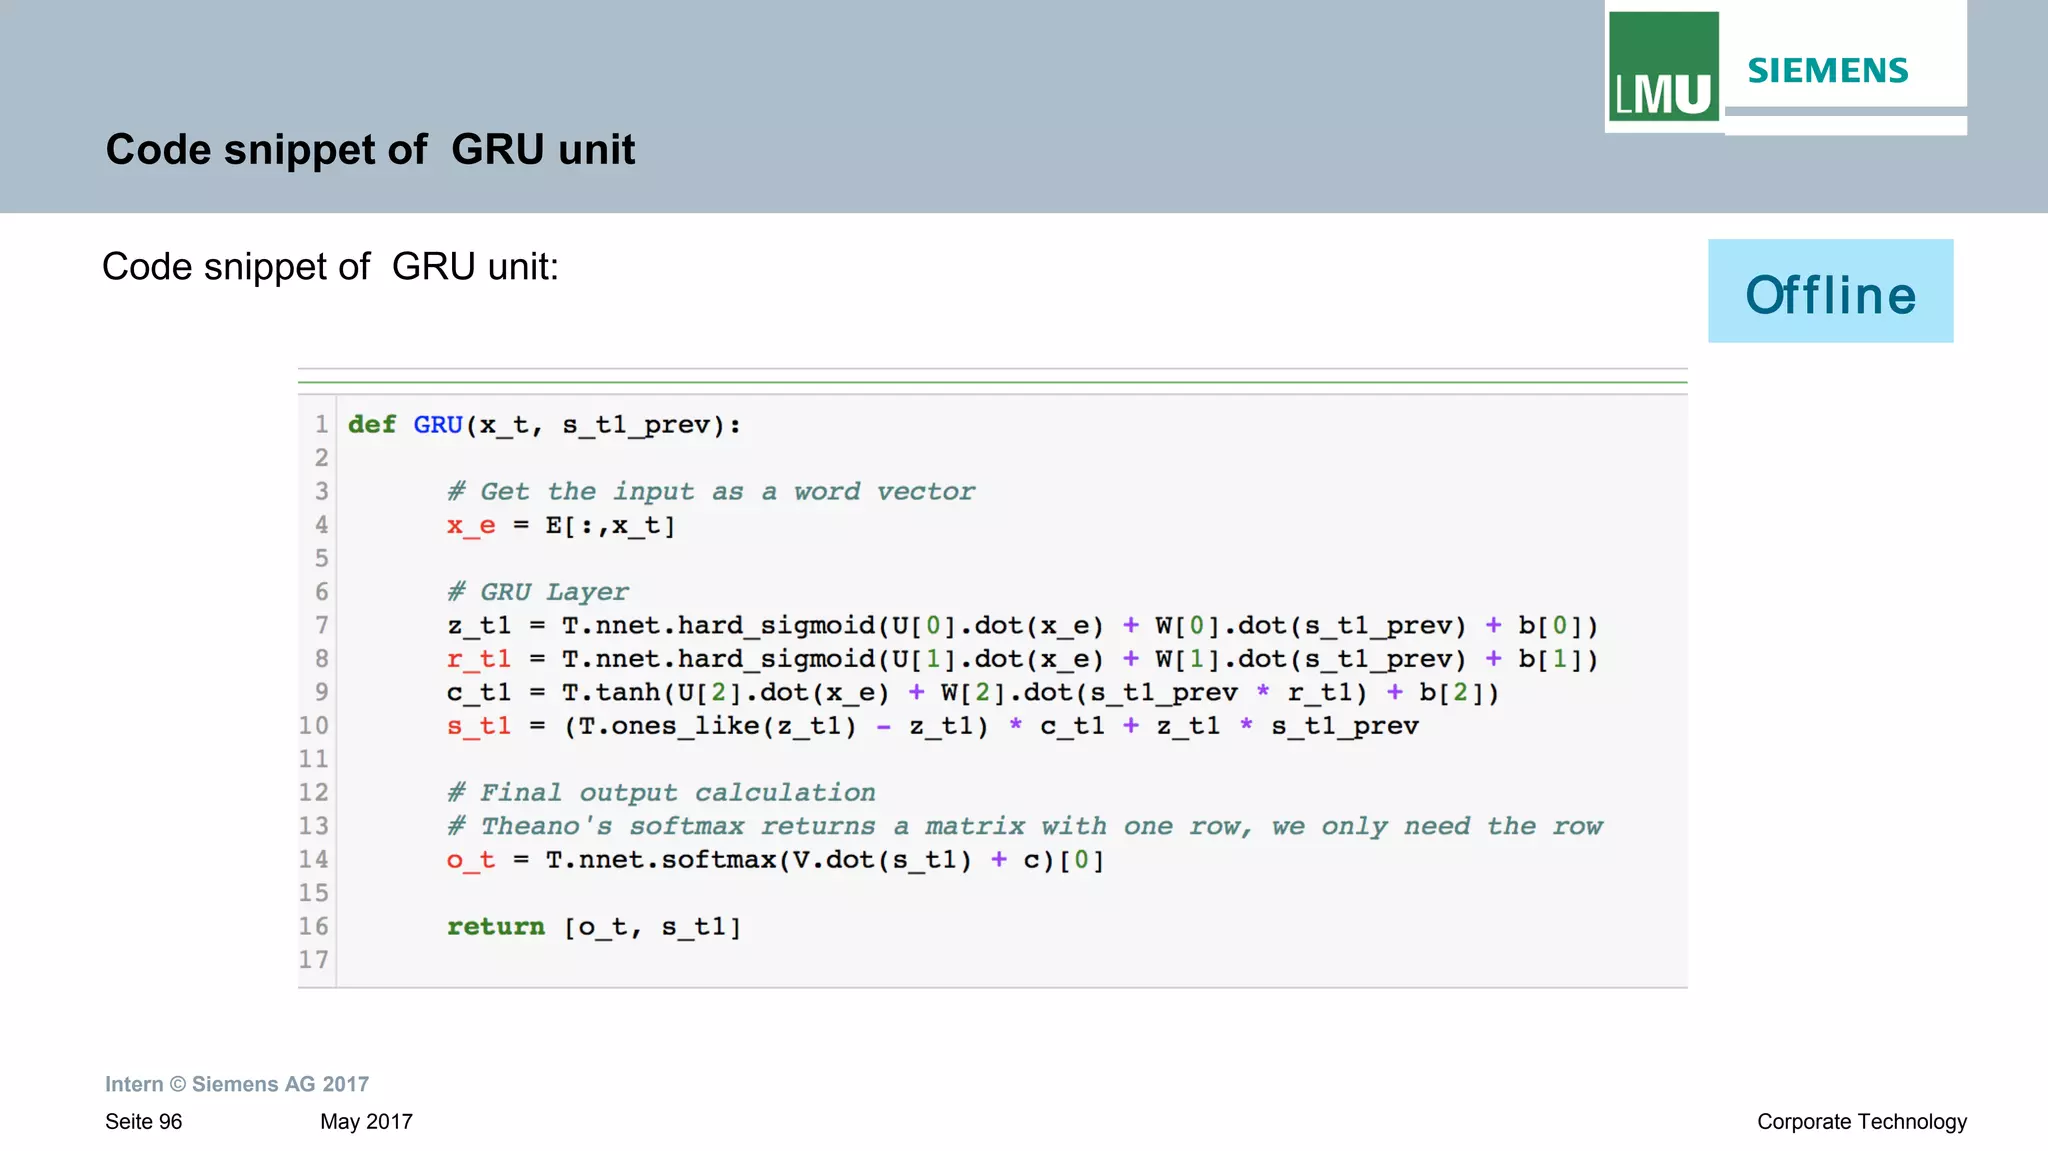Click the c_t1 T.tanh code line
Screen dimensions: 2048x1151
pyautogui.click(x=973, y=693)
